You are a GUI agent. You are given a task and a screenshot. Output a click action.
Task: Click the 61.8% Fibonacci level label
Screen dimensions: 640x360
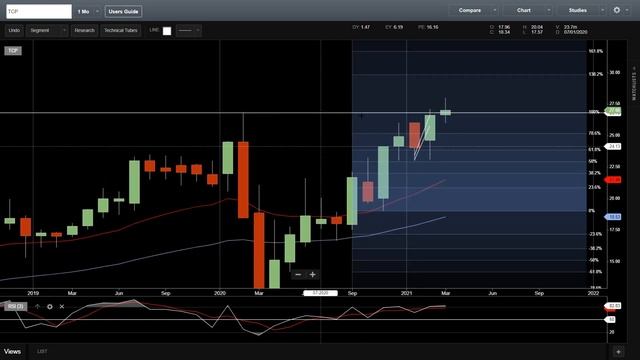coord(594,149)
